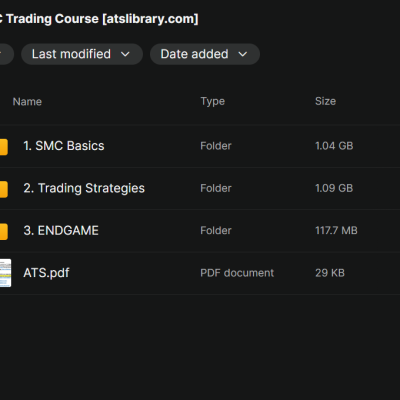Click the 117.7 MB size value

click(336, 230)
